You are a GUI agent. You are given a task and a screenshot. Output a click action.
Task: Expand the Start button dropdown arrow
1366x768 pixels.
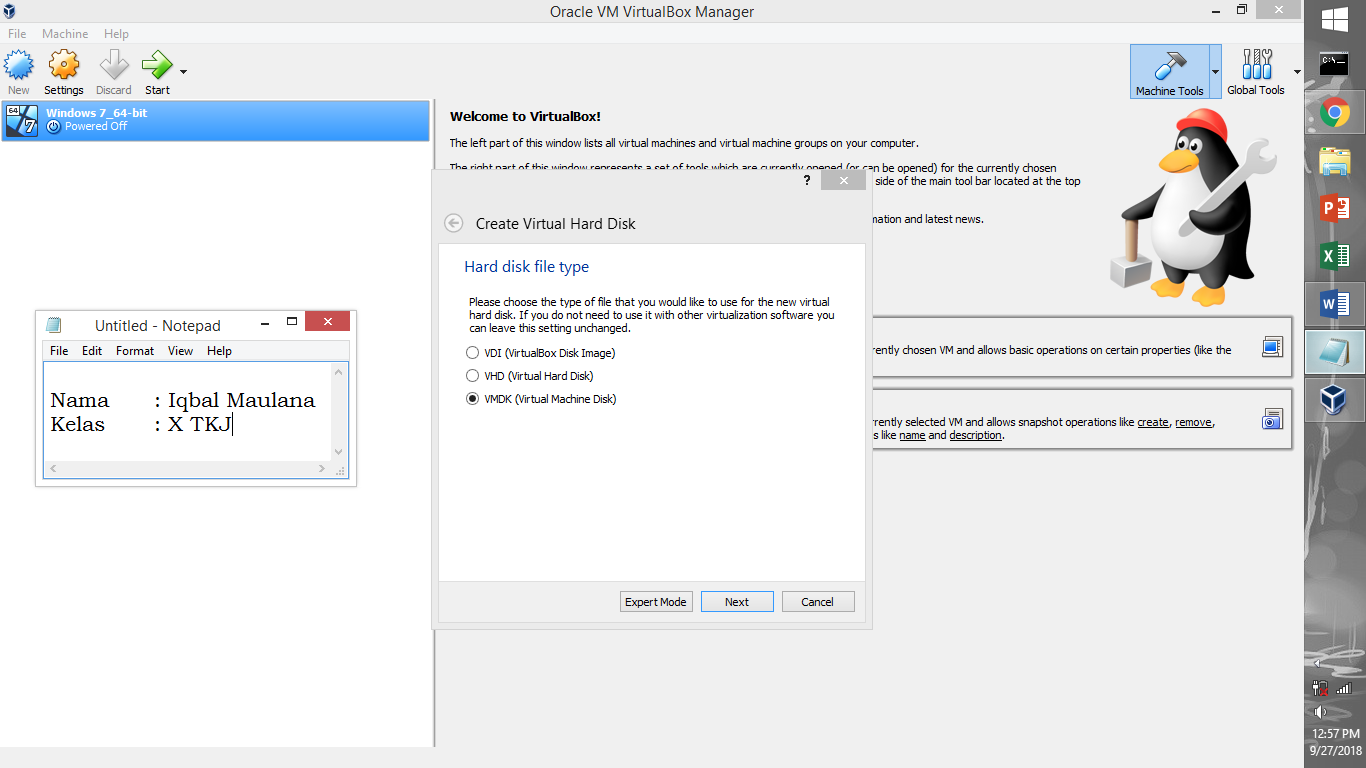pyautogui.click(x=183, y=72)
